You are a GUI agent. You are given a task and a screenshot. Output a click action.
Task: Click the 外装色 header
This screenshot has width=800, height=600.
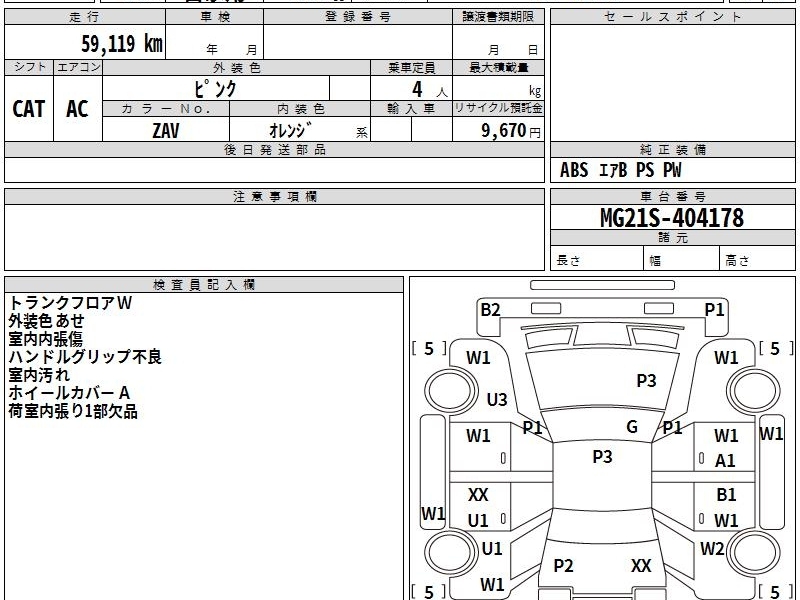coord(237,67)
